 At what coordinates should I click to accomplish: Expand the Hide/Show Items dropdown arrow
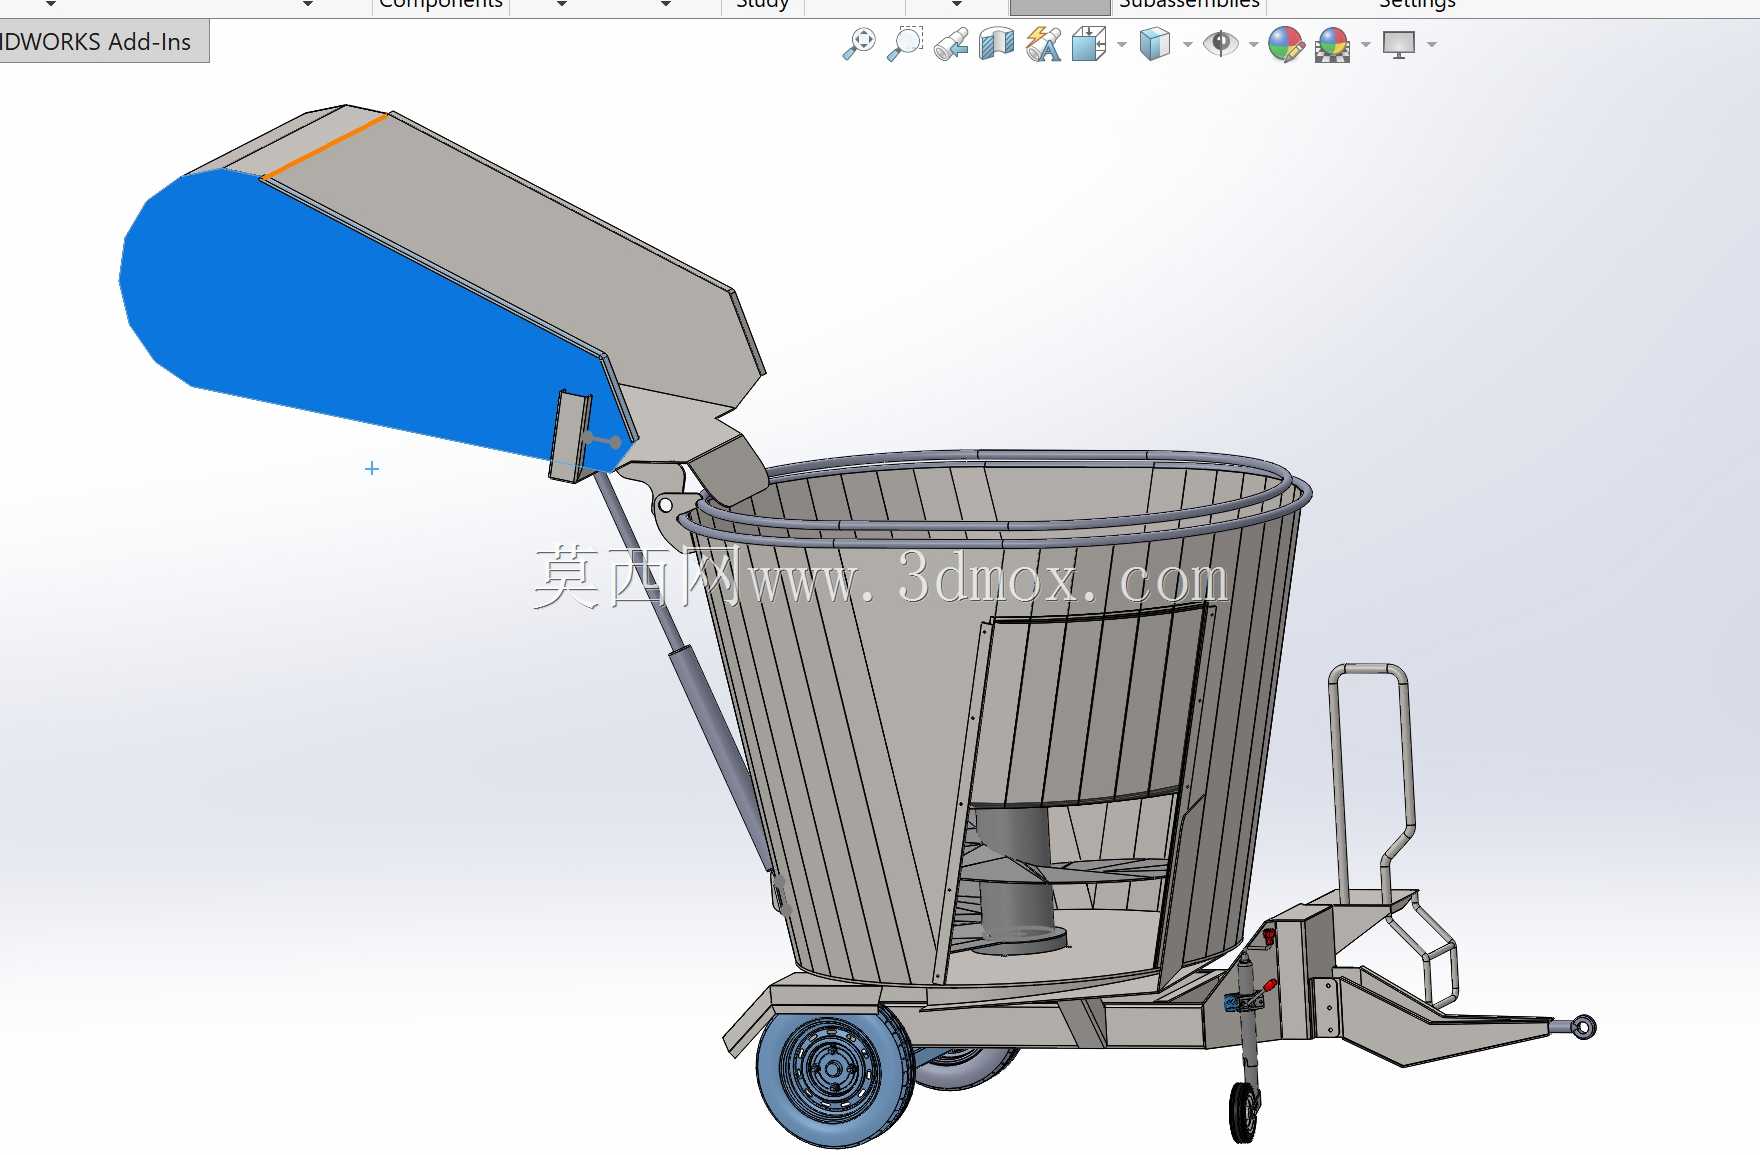pyautogui.click(x=1253, y=44)
